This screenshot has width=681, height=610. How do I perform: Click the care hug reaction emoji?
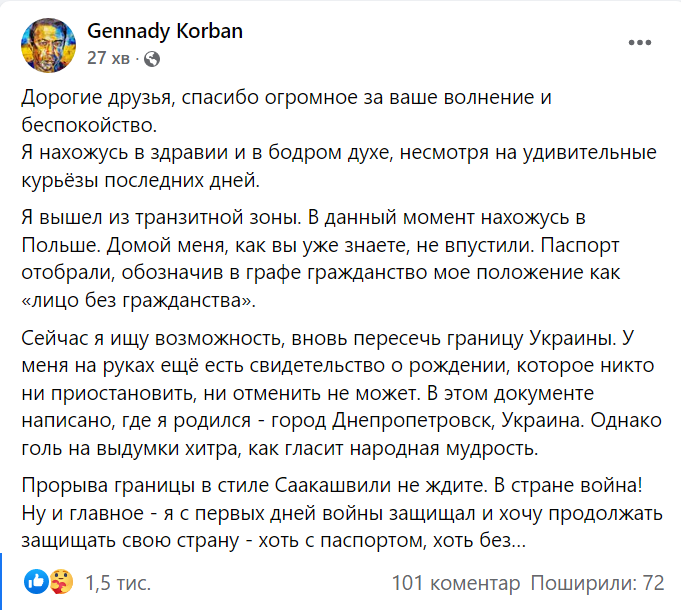tap(58, 581)
